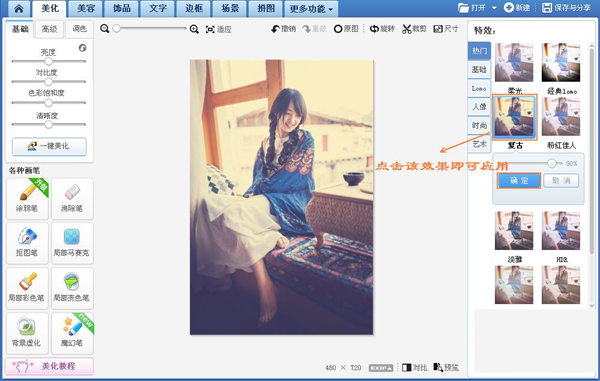Select the 魔幻笔 magic pen tool
This screenshot has width=600, height=381.
pos(72,333)
